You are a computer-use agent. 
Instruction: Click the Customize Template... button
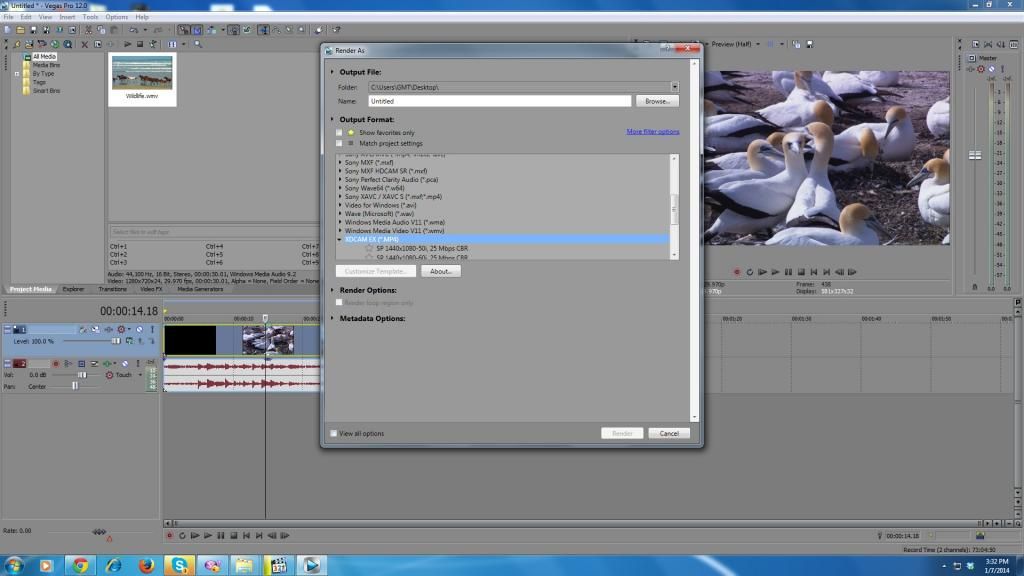point(376,271)
